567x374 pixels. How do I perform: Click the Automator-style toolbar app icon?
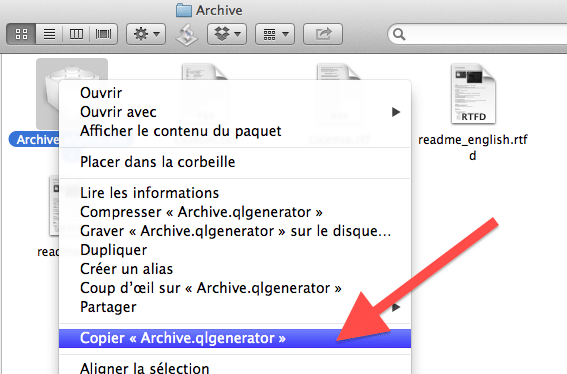(187, 35)
